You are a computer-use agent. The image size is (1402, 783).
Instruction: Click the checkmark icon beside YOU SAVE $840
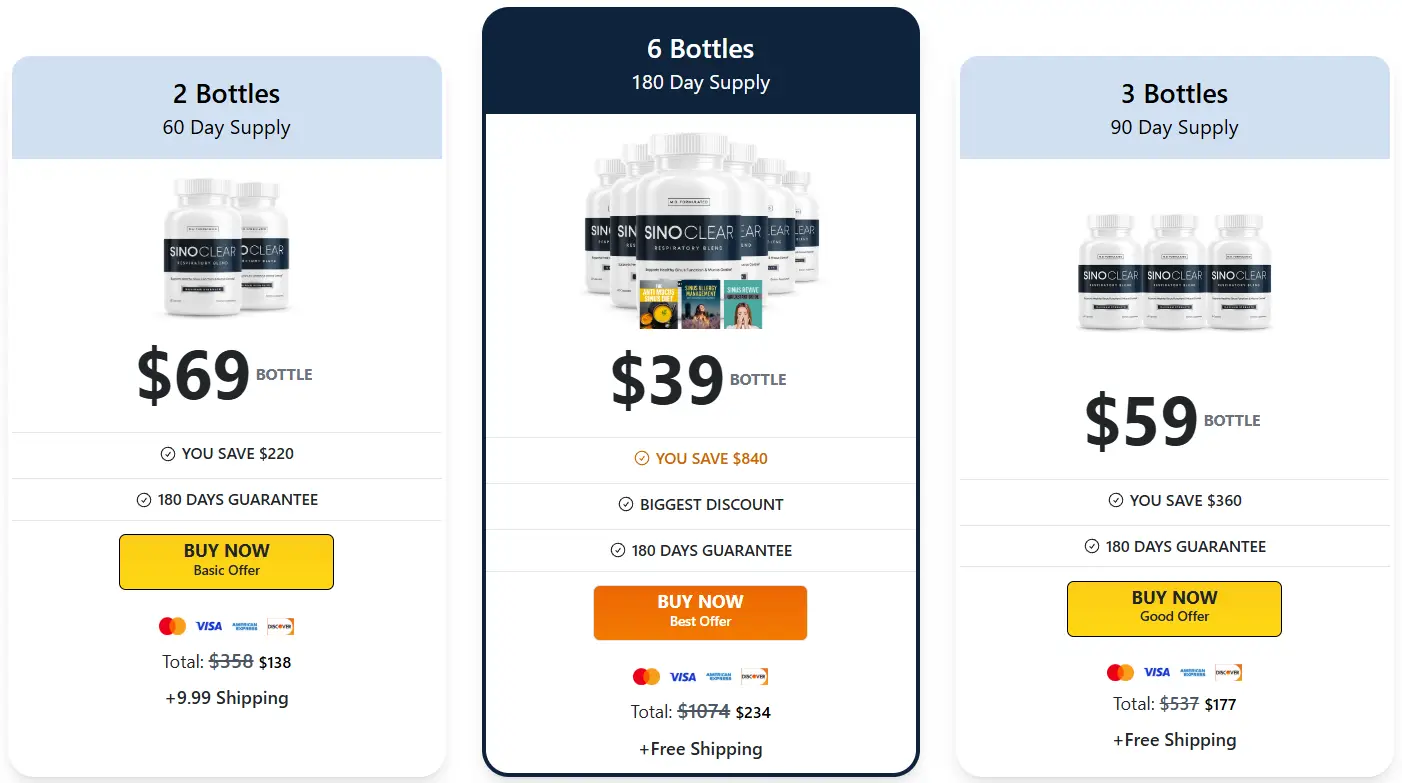coord(640,459)
